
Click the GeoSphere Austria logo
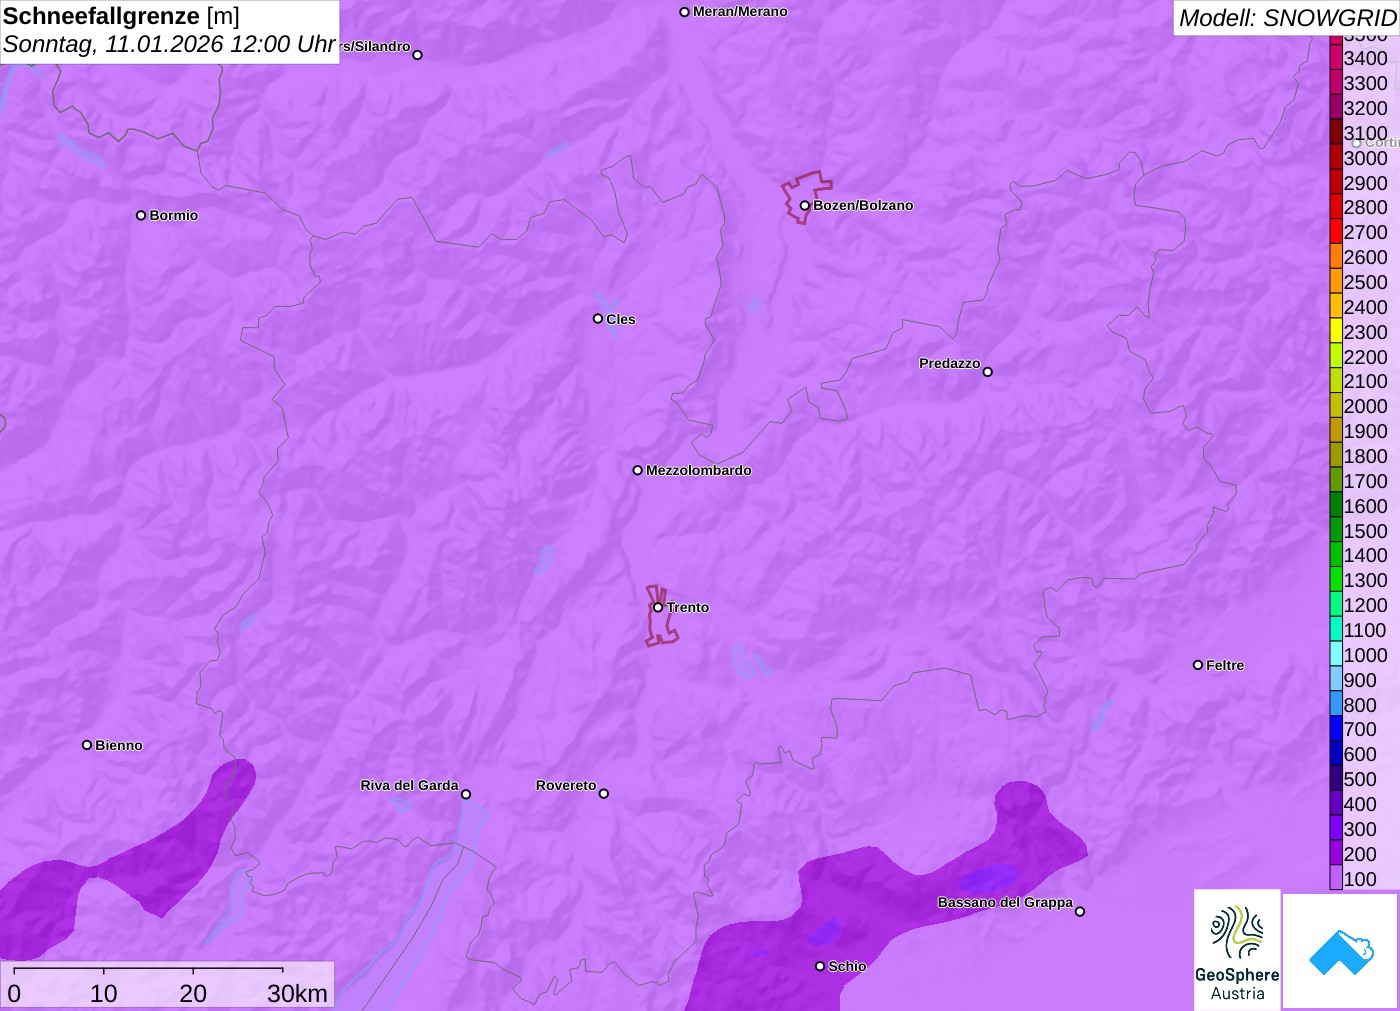(1237, 950)
